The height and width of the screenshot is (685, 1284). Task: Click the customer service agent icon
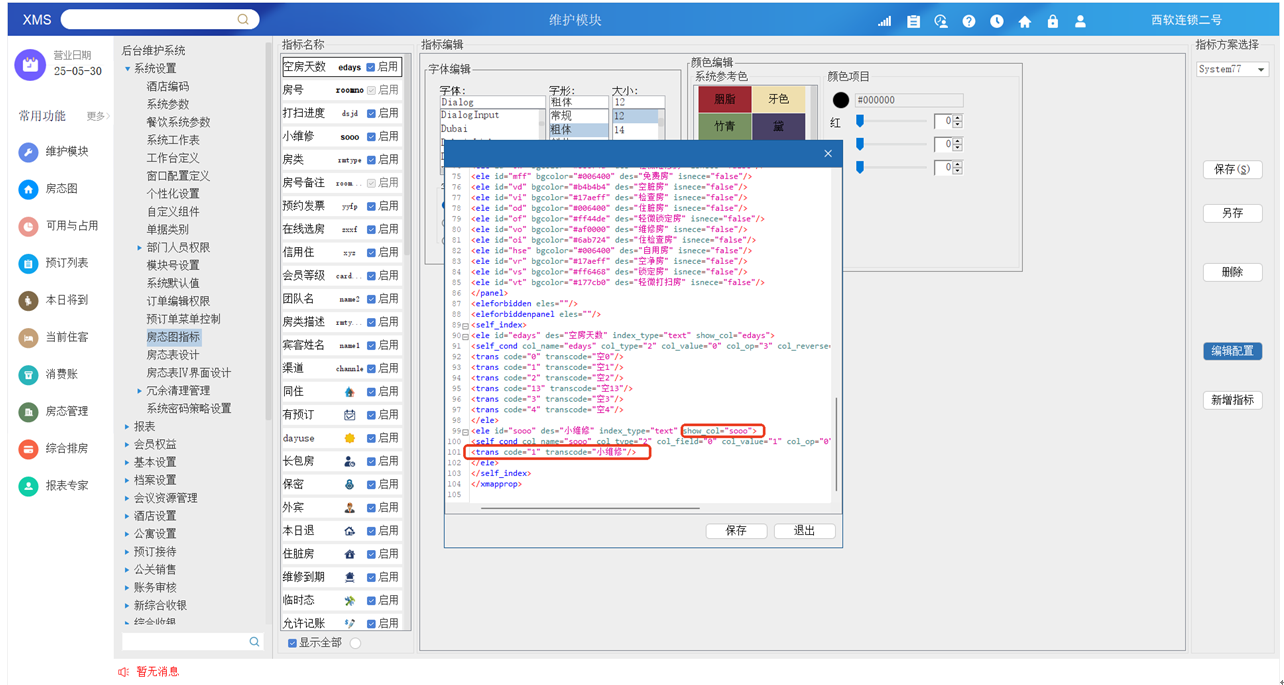pos(941,21)
